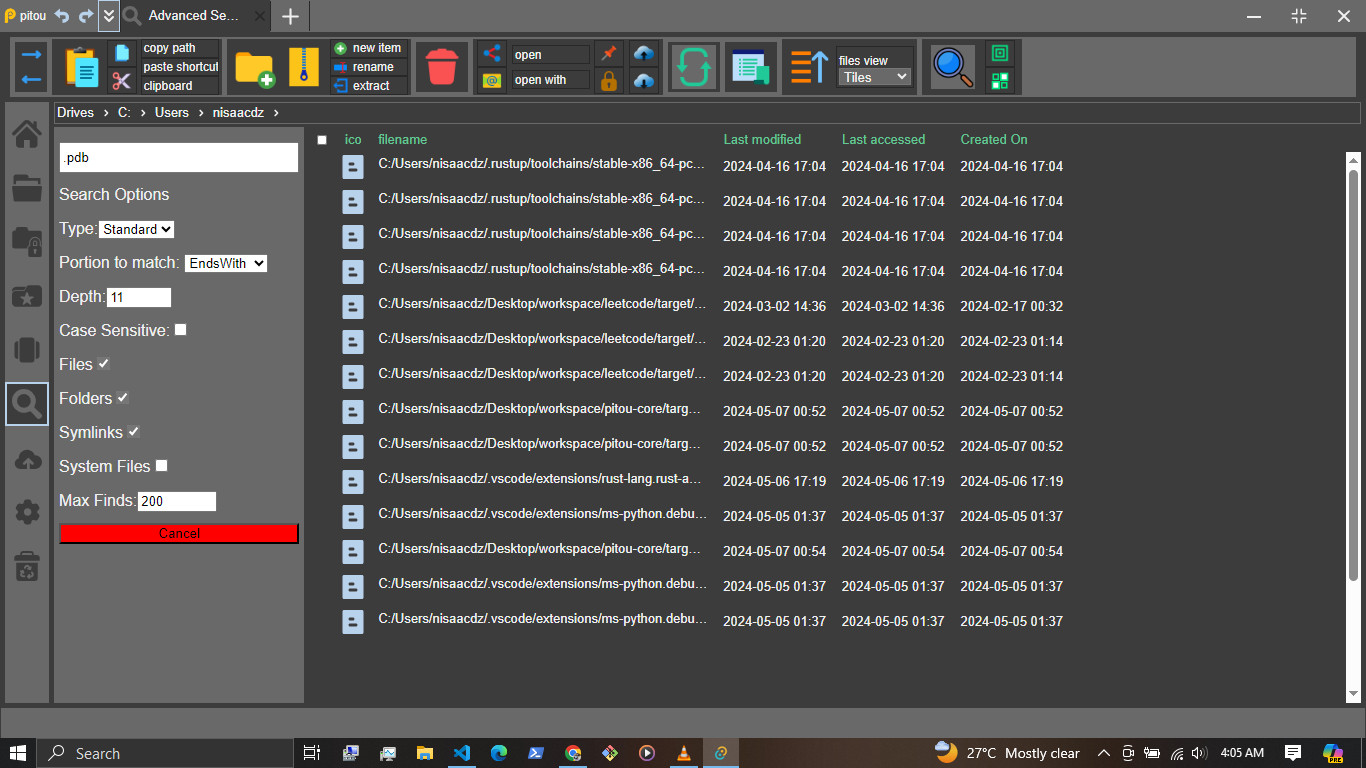
Task: Click the navigate back/forward arrows icon
Action: click(x=31, y=67)
